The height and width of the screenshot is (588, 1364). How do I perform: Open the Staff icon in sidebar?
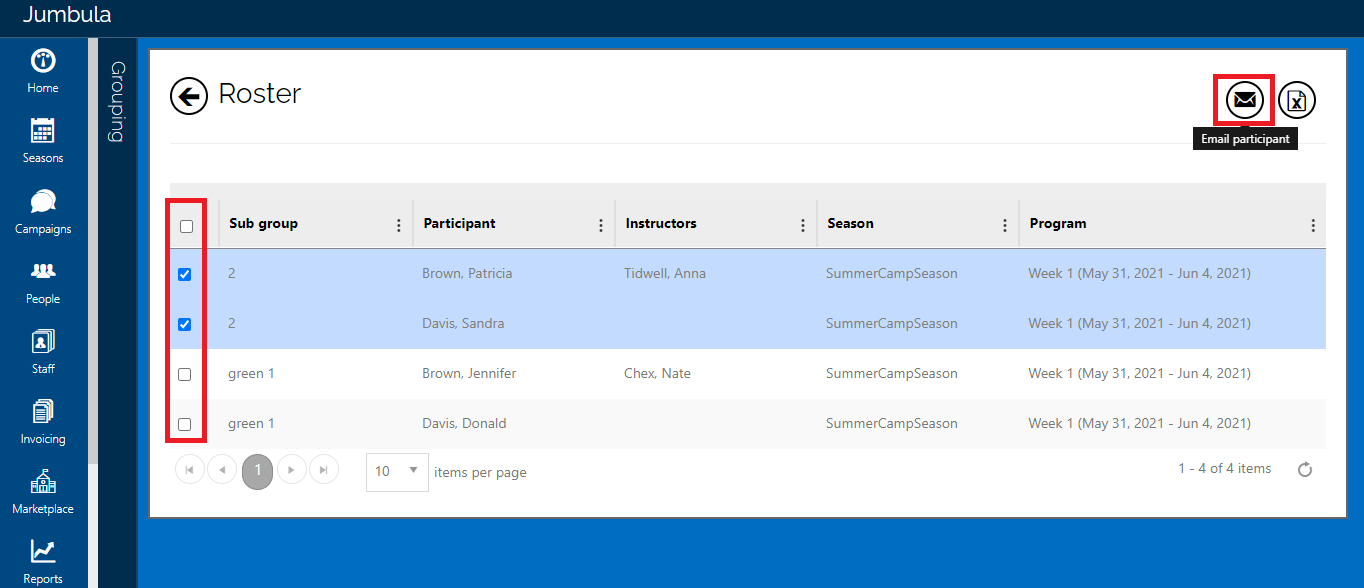(x=43, y=341)
